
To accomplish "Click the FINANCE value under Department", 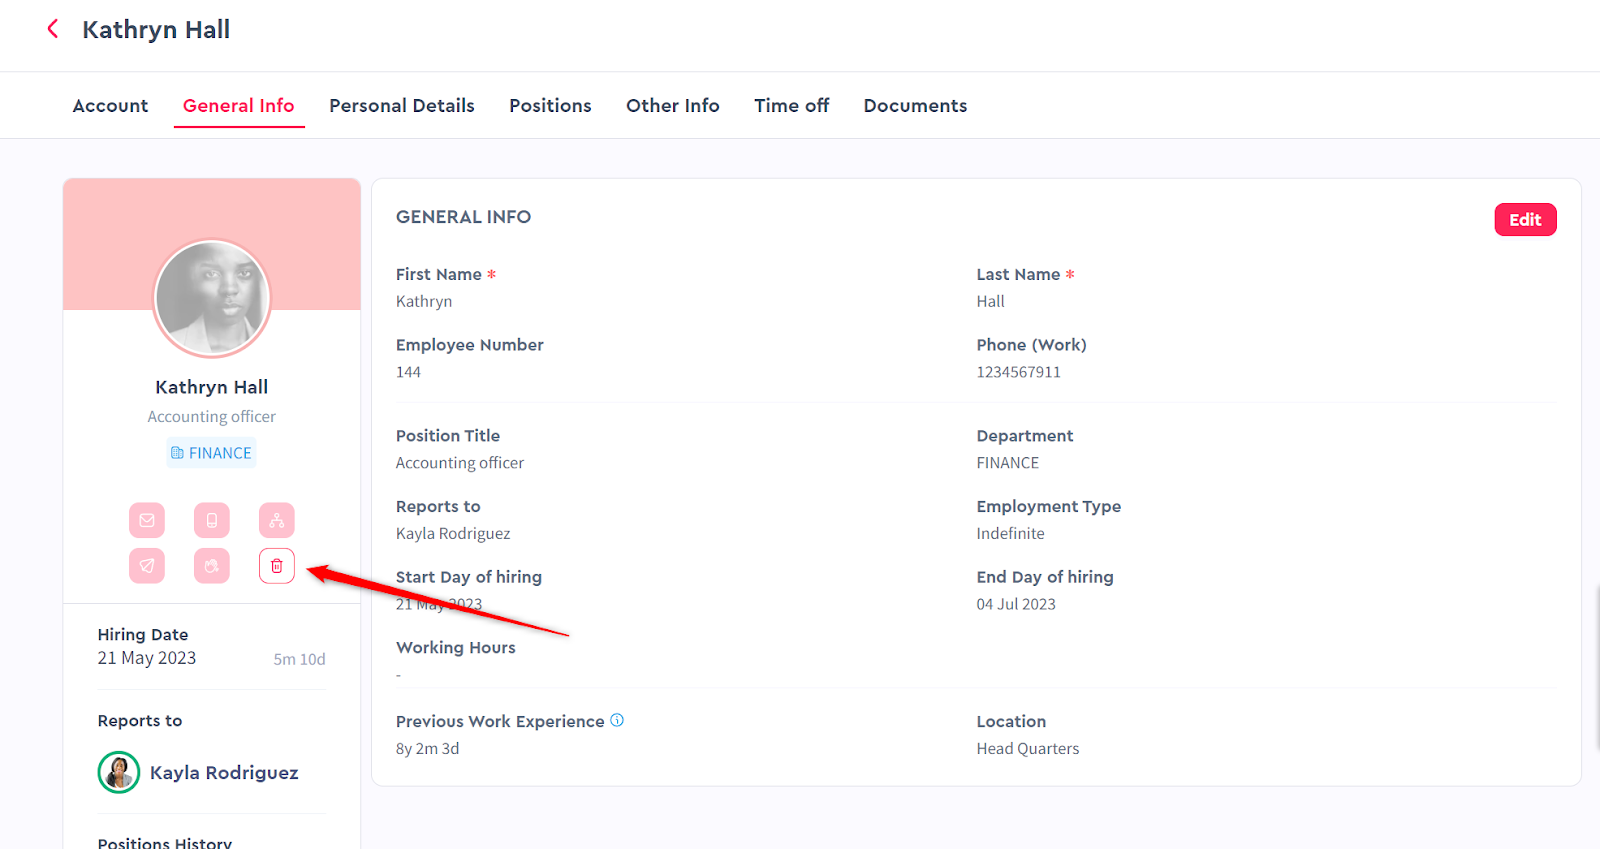I will 1007,463.
